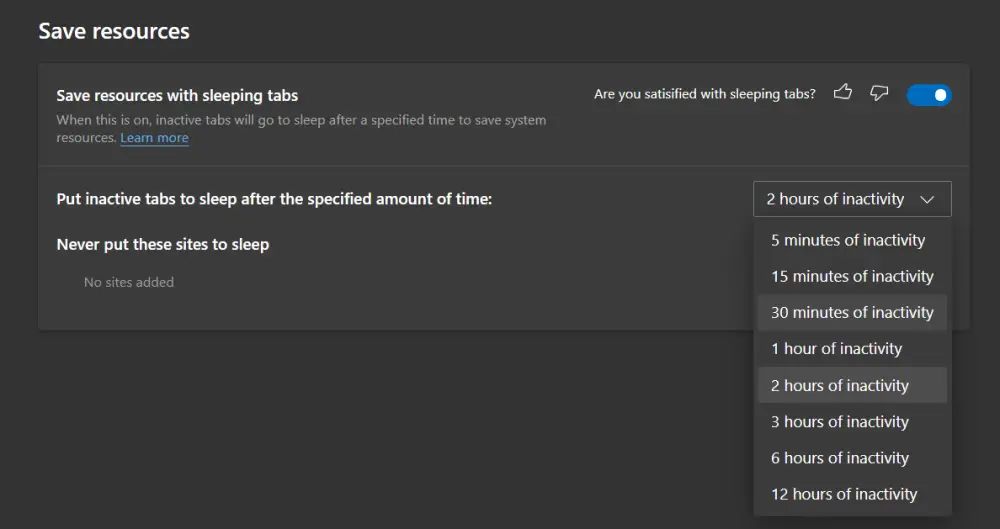Click the Save resources page heading
The width and height of the screenshot is (1000, 529).
114,31
